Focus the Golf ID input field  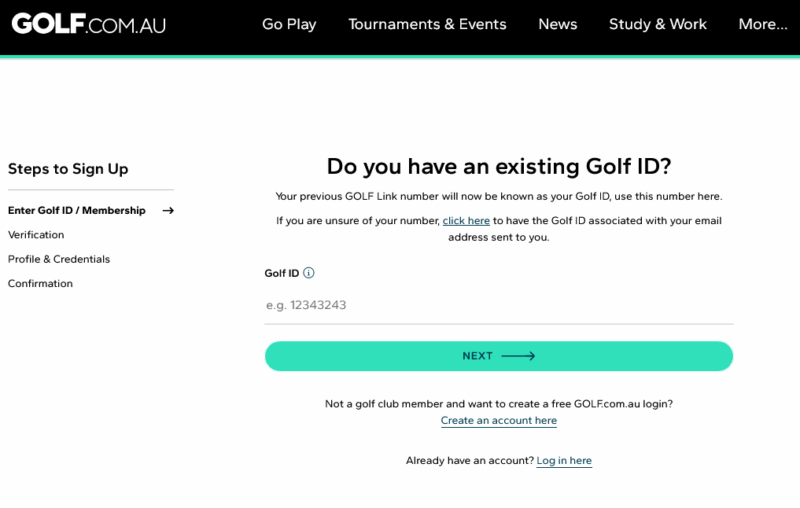pos(498,305)
